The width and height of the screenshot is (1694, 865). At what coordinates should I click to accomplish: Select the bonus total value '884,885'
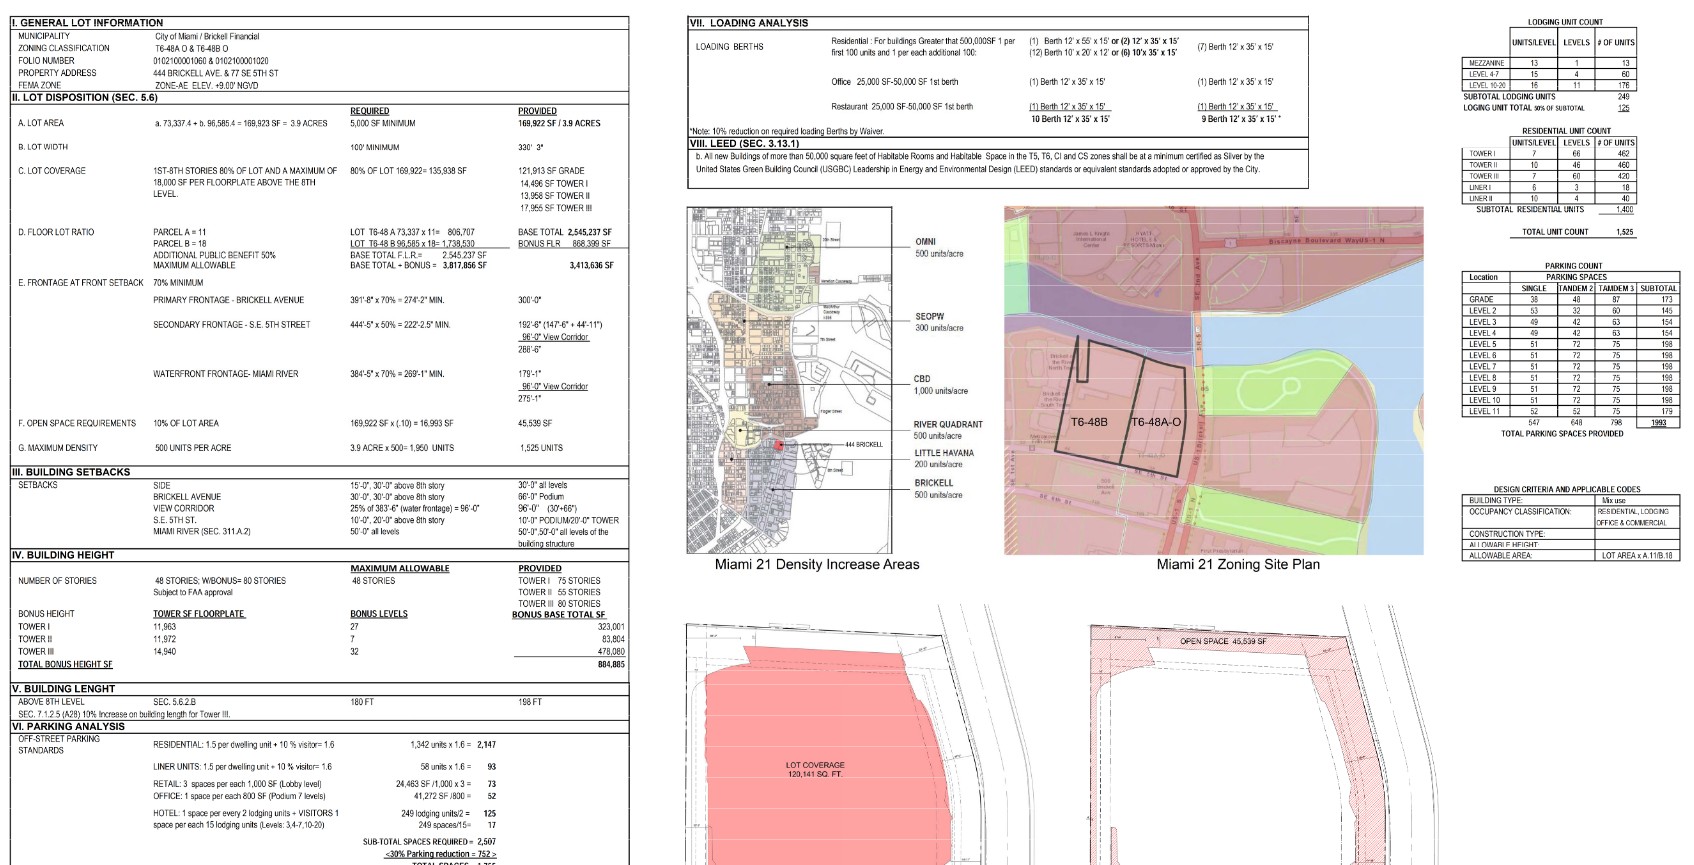coord(611,664)
